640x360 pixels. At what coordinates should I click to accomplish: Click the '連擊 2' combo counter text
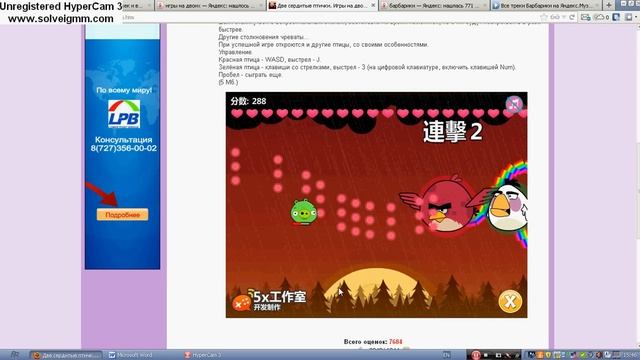point(453,132)
